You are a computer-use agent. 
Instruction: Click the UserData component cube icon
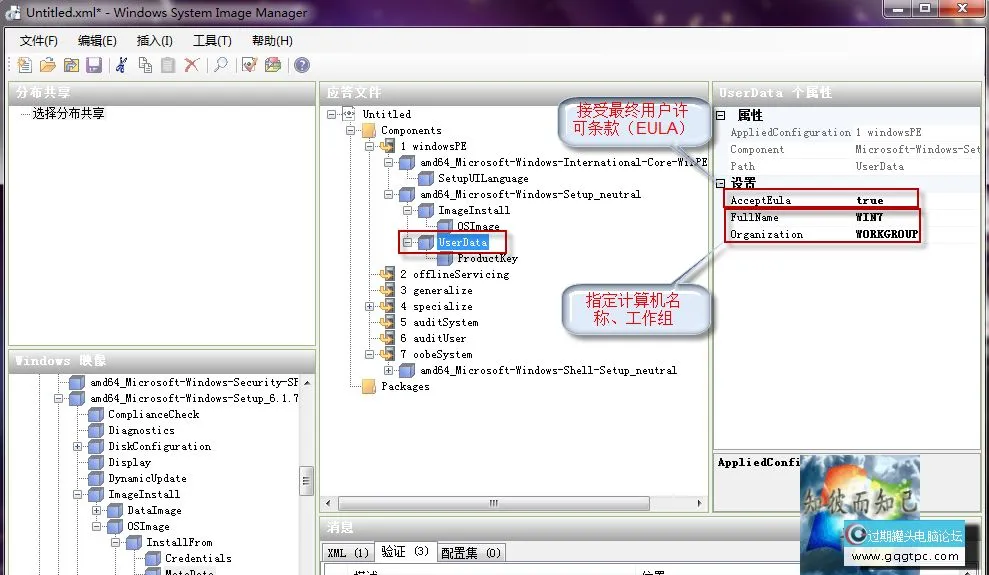pos(426,242)
